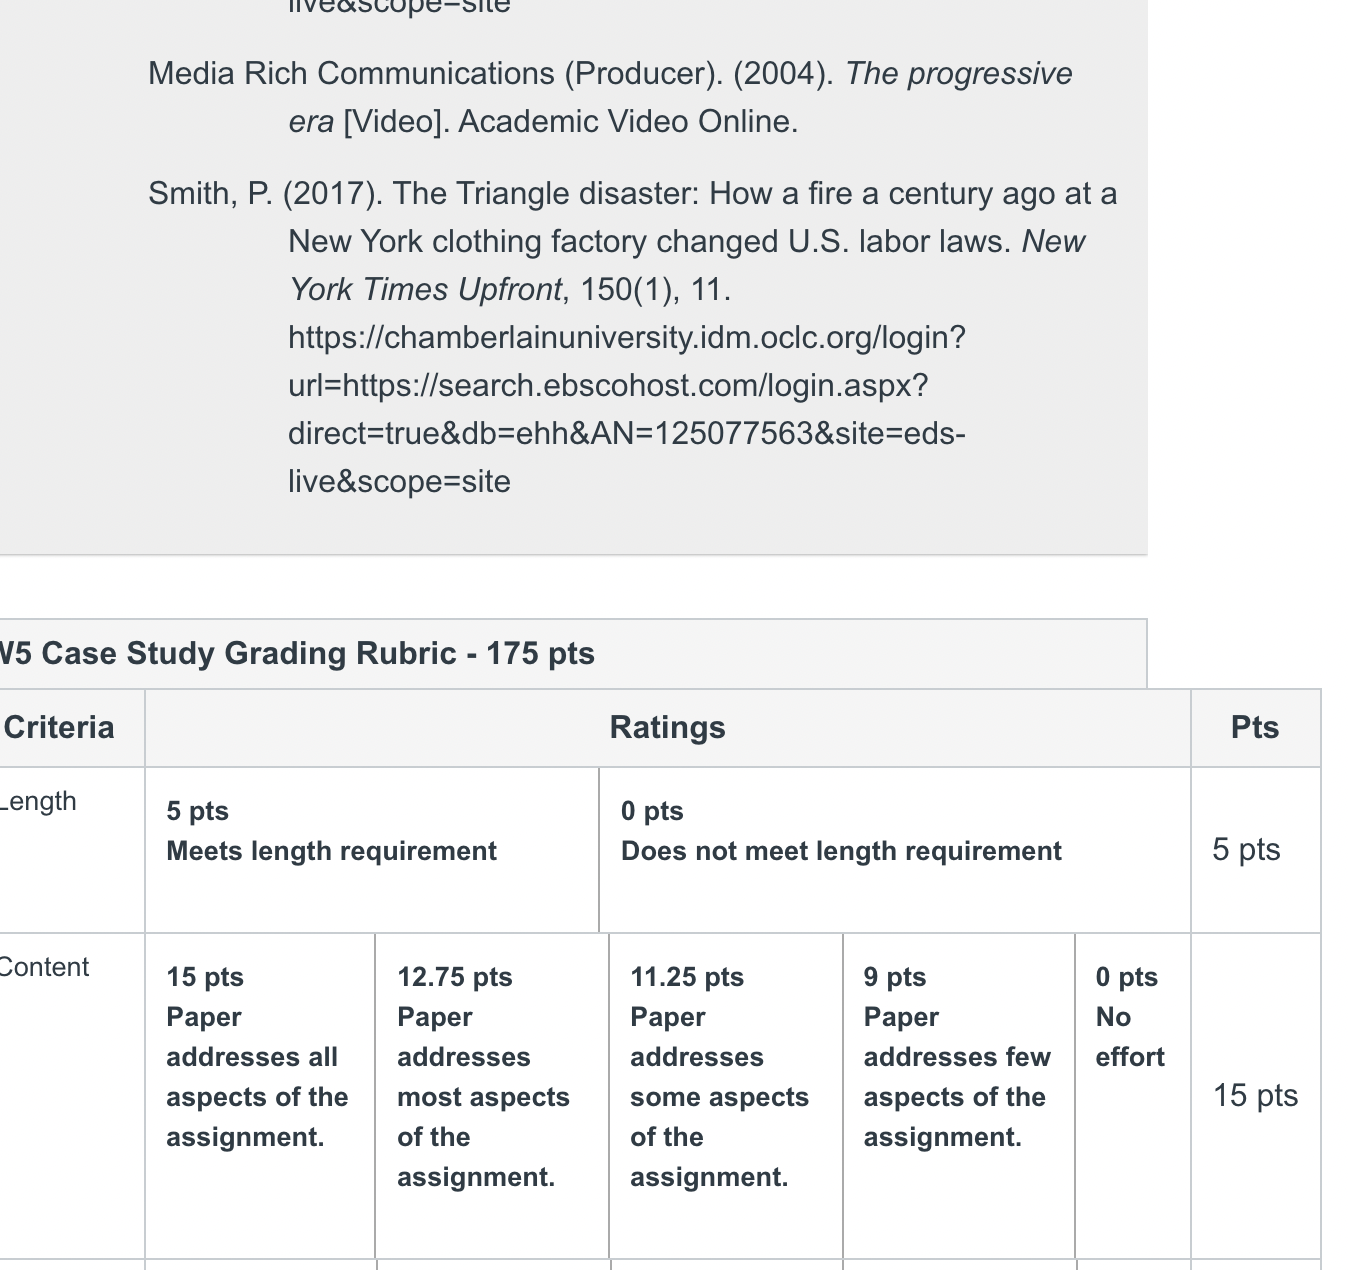Select the '0 pts No effort' rating
This screenshot has height=1270, width=1348.
coord(1133,1096)
